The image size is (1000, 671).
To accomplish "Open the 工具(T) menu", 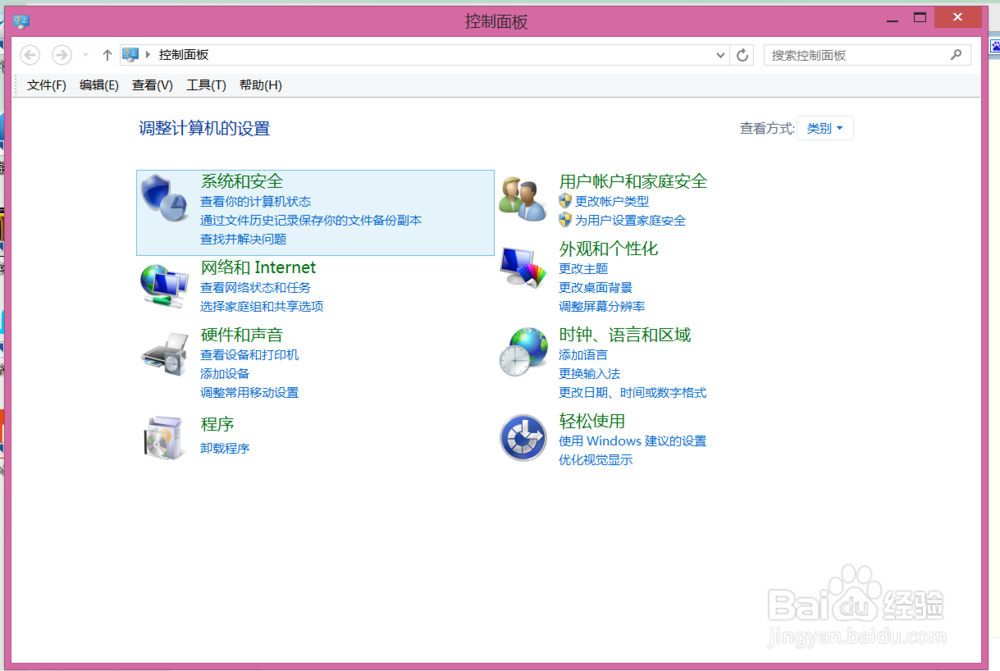I will [x=206, y=85].
